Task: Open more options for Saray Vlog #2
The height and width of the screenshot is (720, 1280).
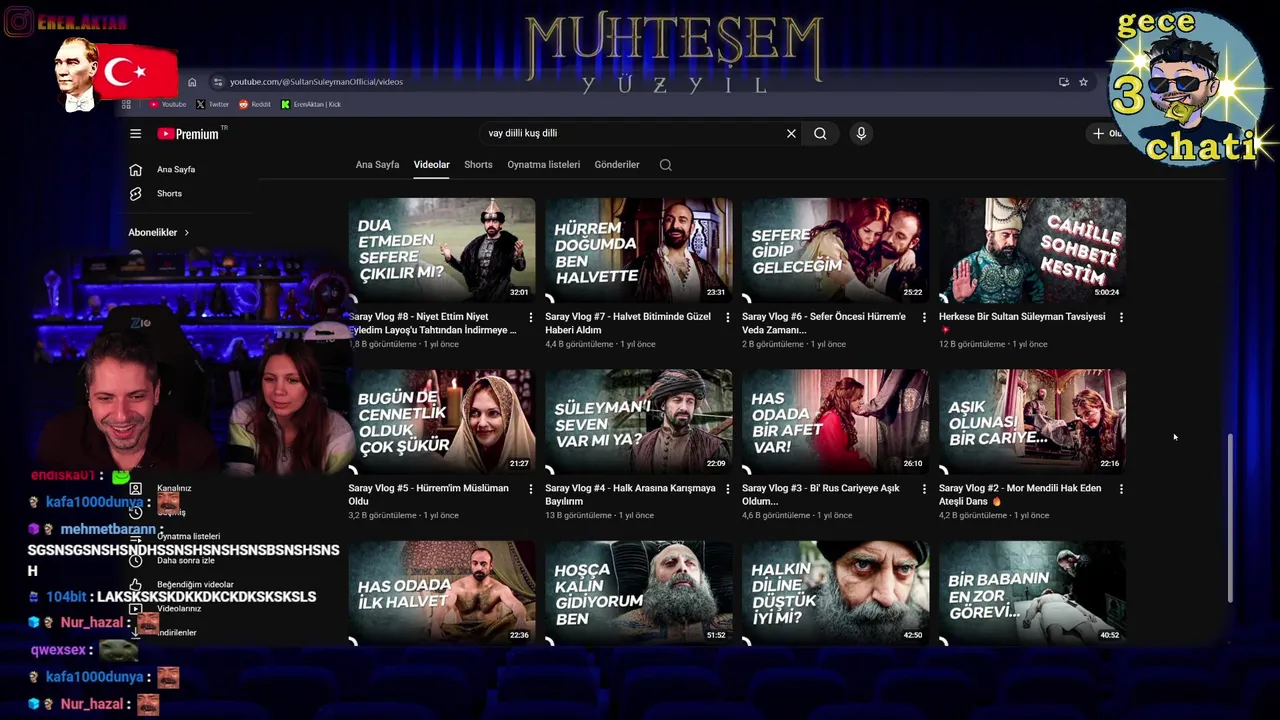Action: point(1121,489)
